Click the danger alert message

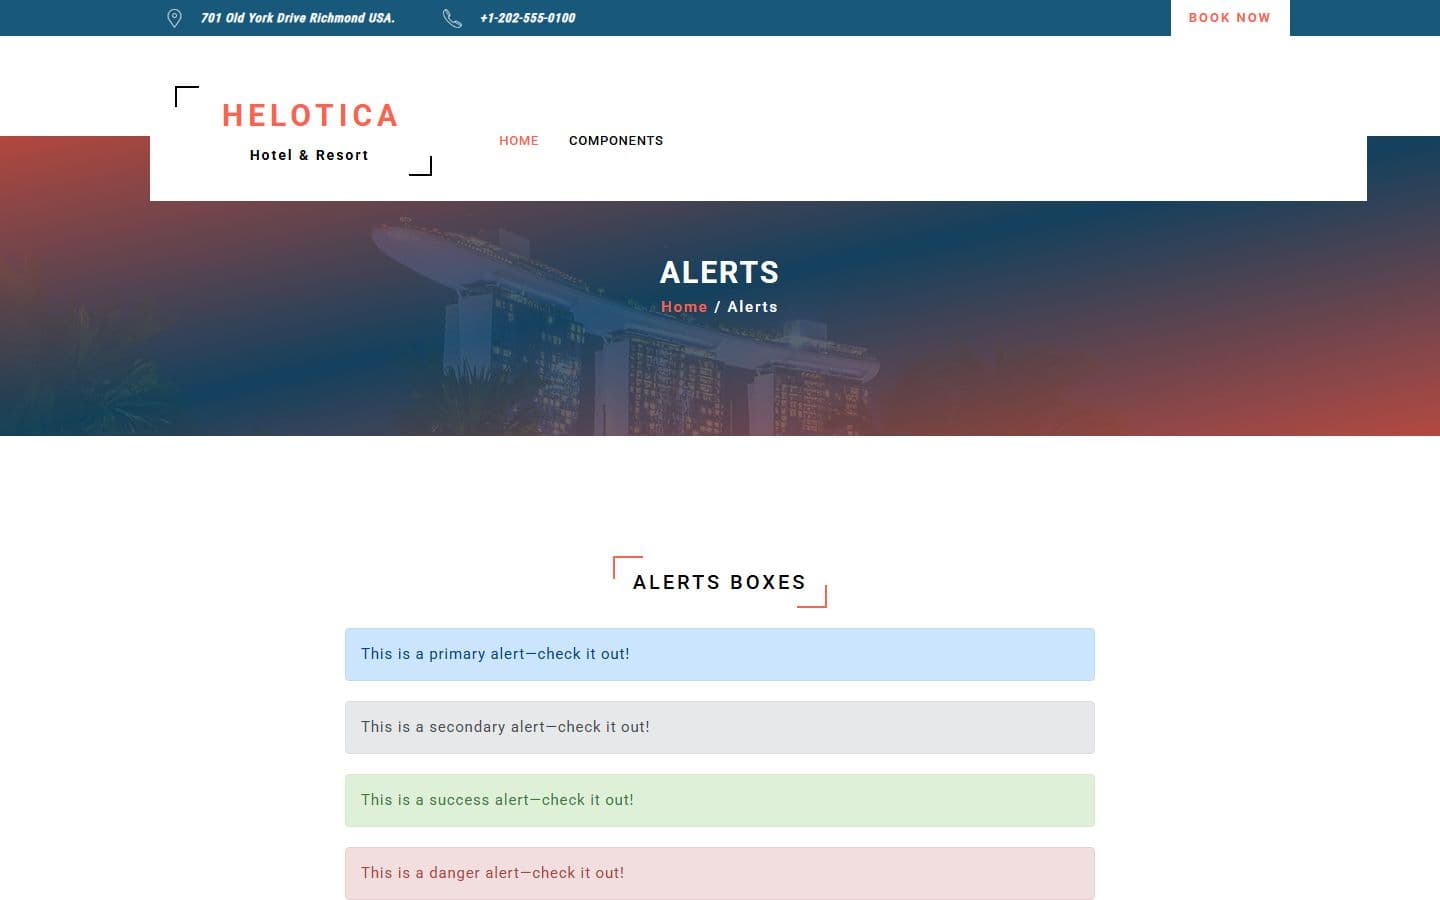pyautogui.click(x=720, y=873)
